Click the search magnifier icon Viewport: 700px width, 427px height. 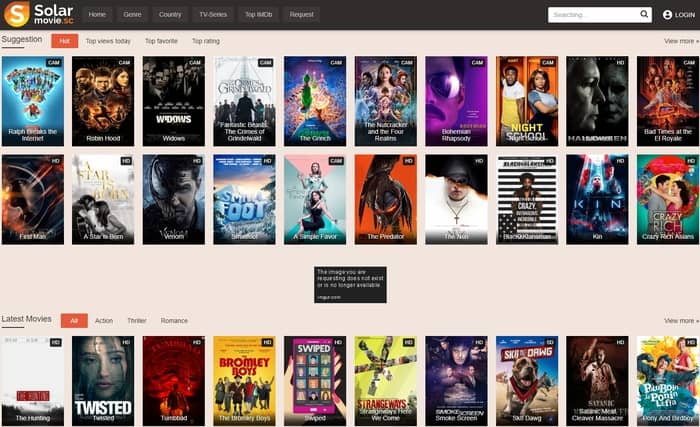(x=644, y=14)
